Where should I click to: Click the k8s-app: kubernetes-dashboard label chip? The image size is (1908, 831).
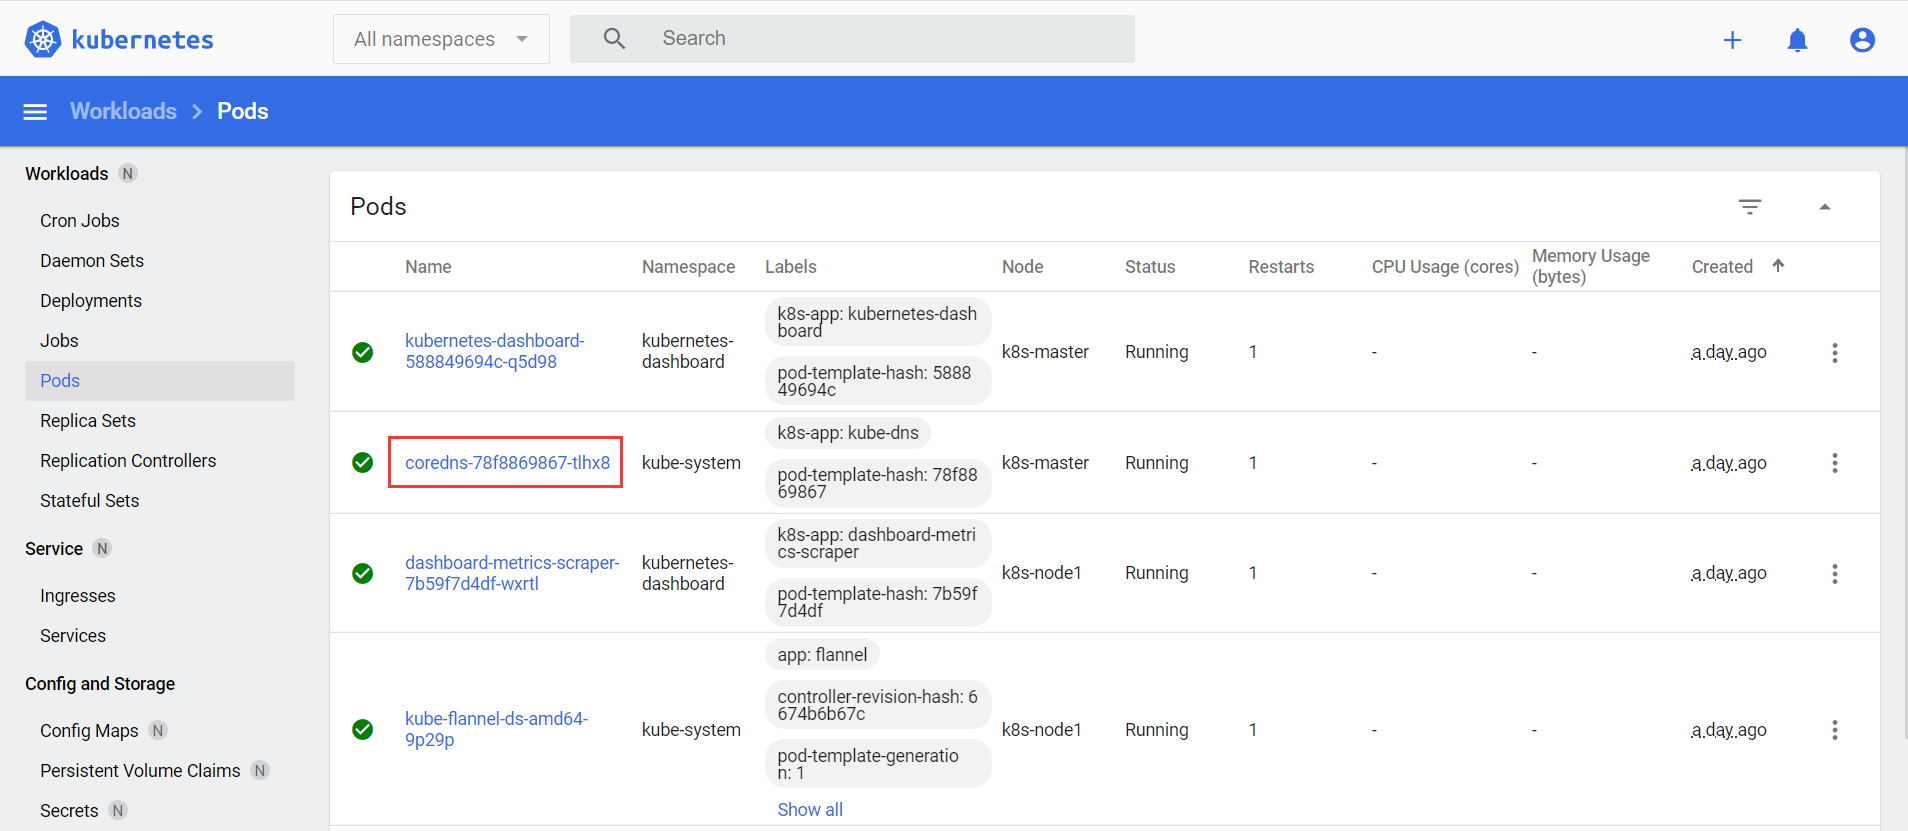[x=878, y=322]
